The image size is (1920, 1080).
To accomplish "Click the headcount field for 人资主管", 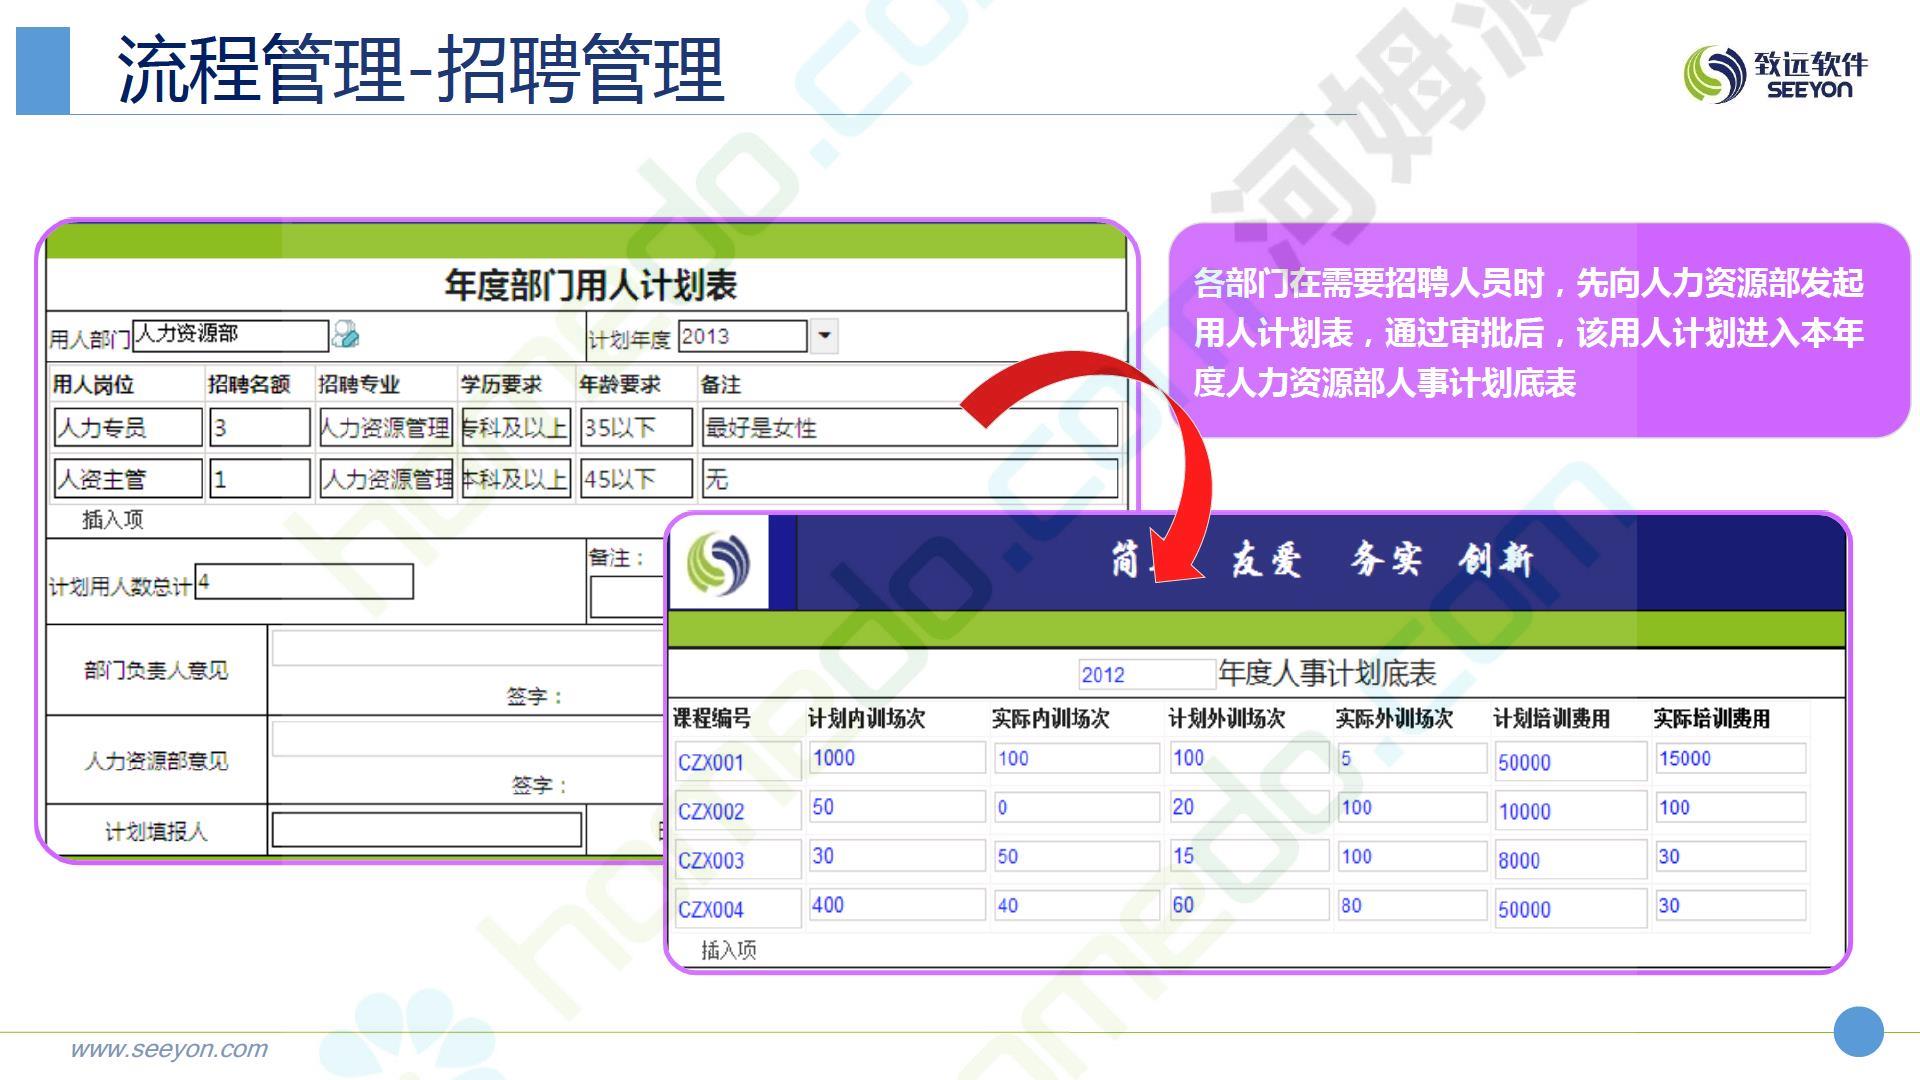I will (260, 479).
